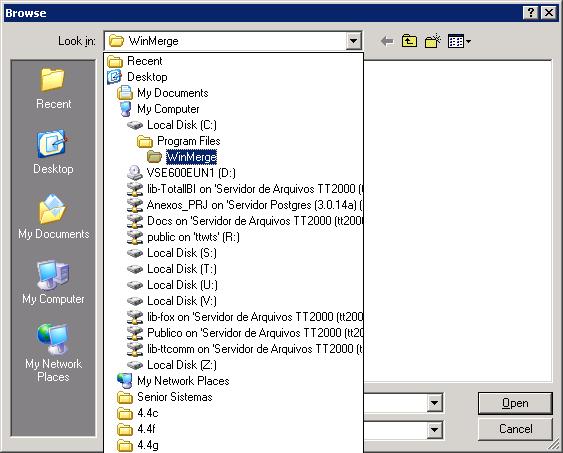
Task: Open Recent in the places bar
Action: coord(53,88)
